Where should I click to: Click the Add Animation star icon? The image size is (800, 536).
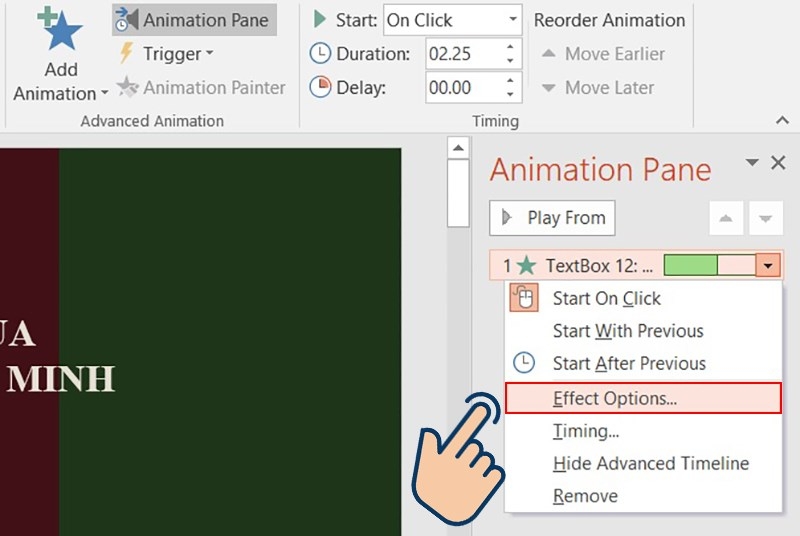(x=60, y=29)
